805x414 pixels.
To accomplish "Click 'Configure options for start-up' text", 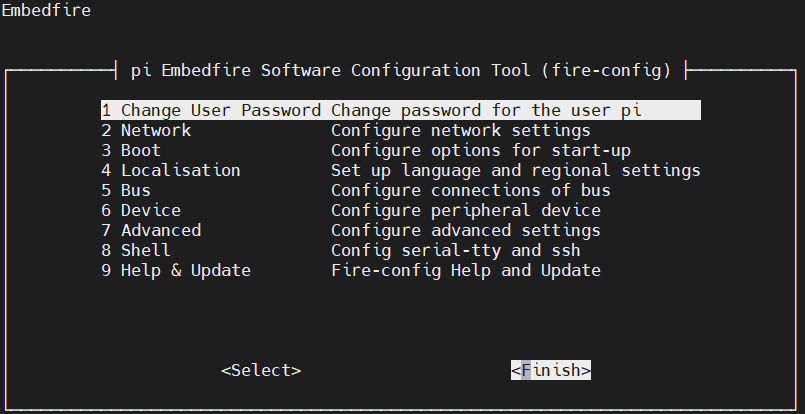I will tap(481, 150).
